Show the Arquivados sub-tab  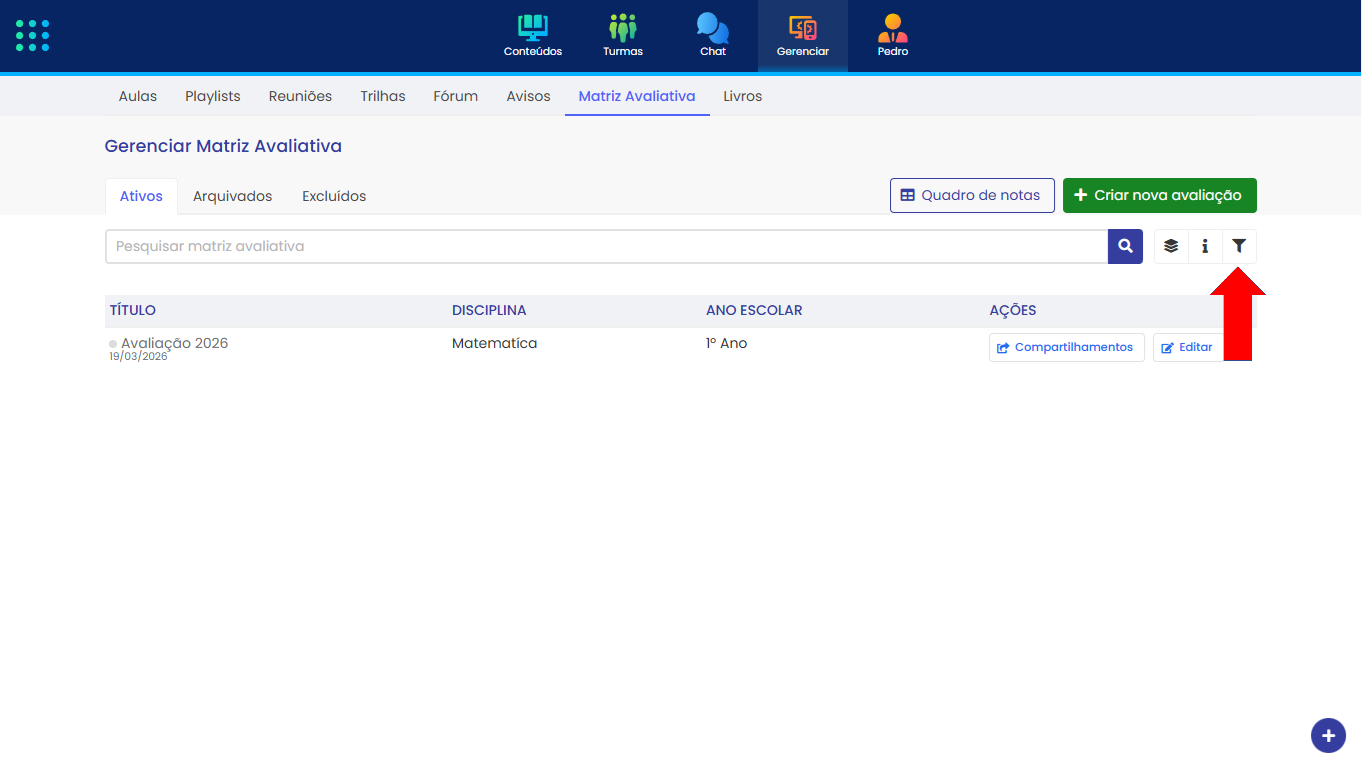(x=232, y=196)
